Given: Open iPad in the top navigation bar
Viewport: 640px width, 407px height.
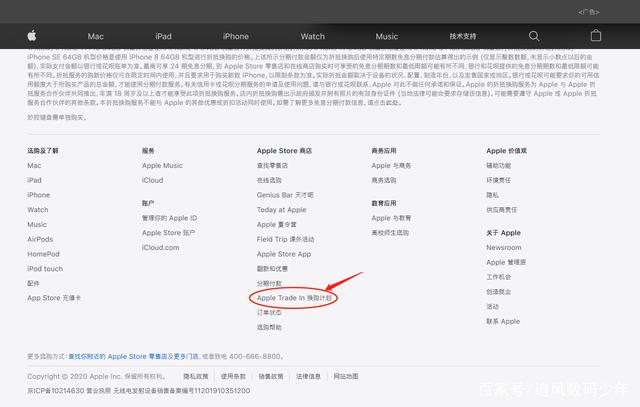Looking at the screenshot, I should [x=163, y=36].
